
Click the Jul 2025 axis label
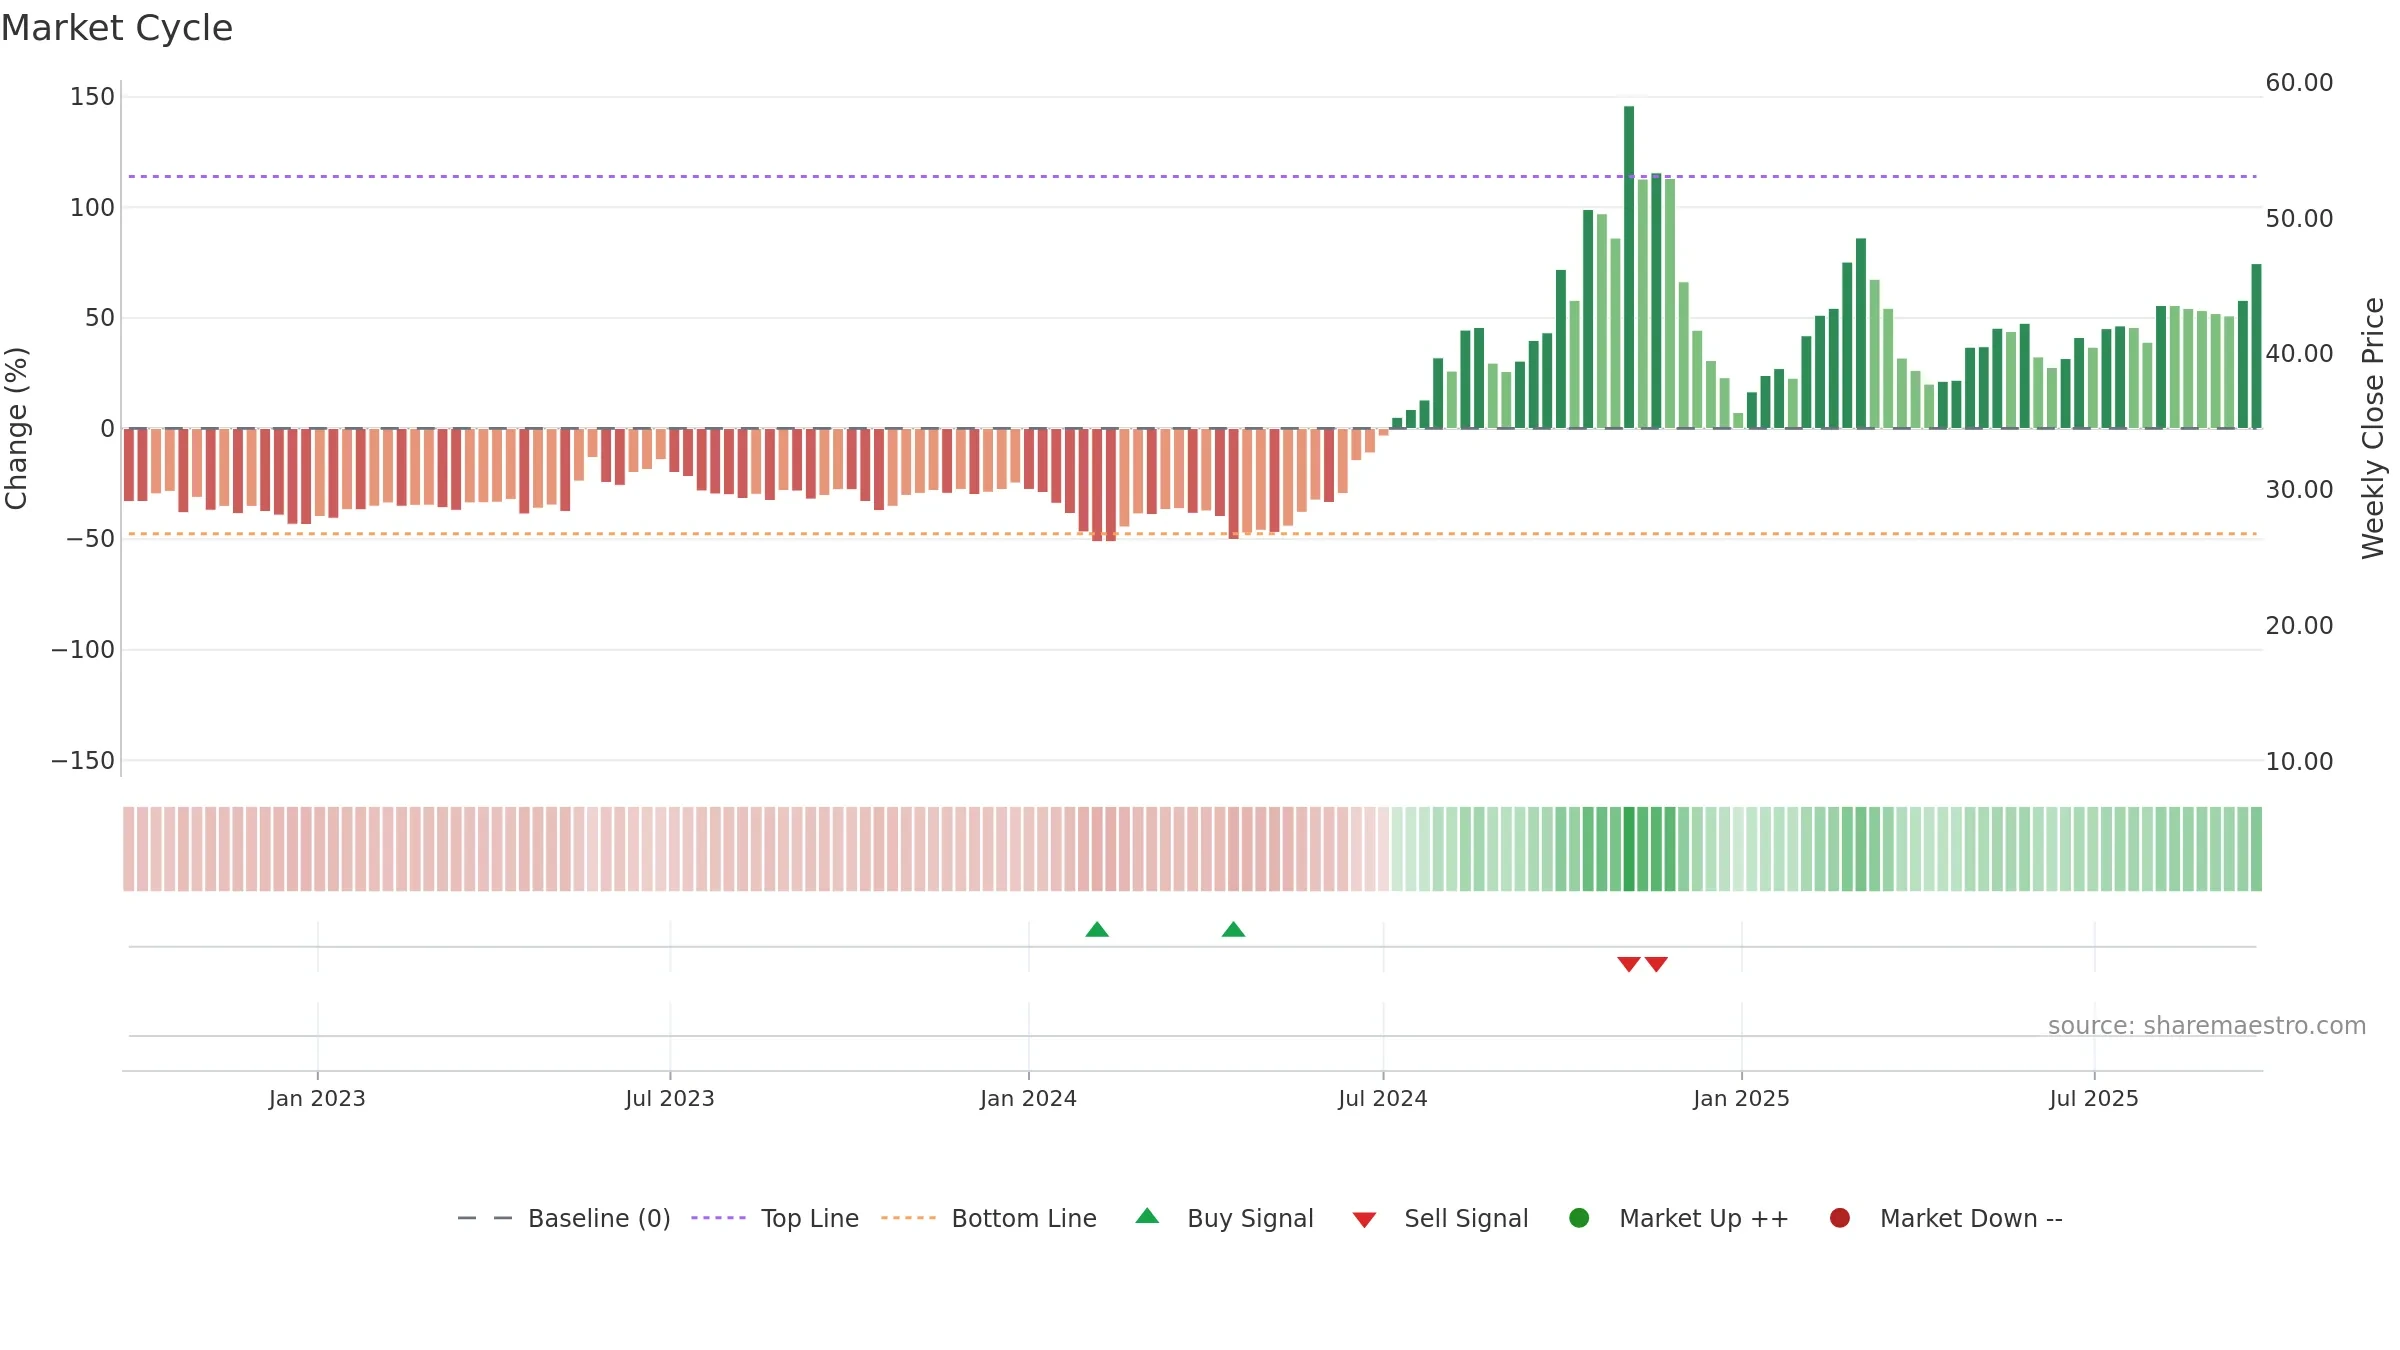coord(2094,1099)
